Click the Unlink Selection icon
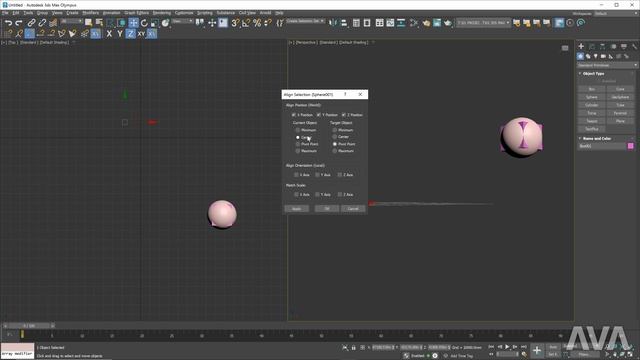640x360 pixels. (42, 23)
